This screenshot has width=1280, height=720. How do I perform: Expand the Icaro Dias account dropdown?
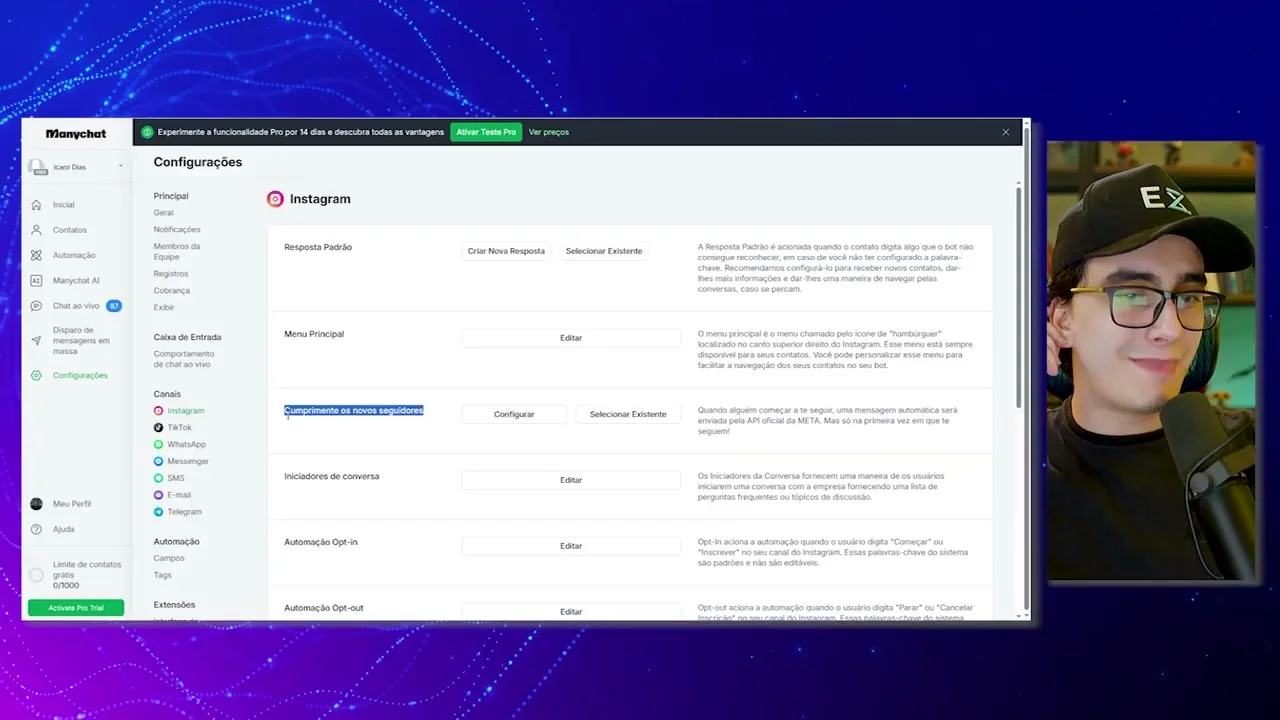click(x=121, y=167)
